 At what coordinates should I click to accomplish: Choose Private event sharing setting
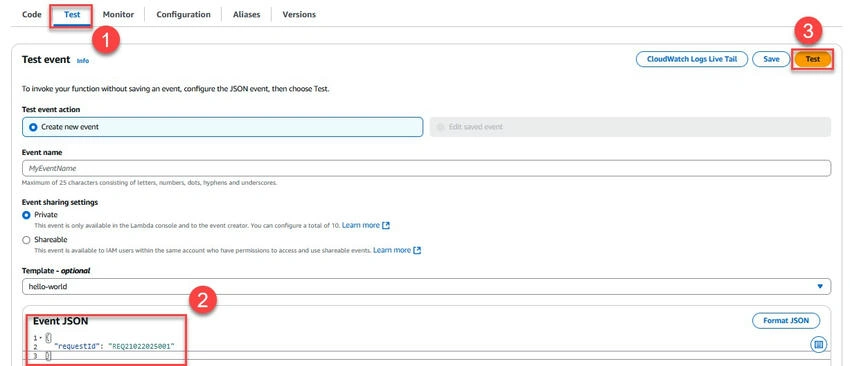click(x=26, y=215)
